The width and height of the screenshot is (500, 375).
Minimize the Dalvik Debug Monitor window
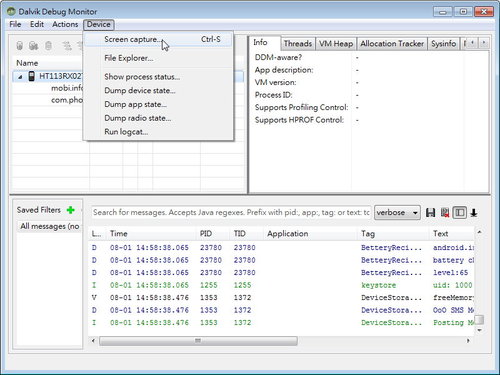pos(443,12)
